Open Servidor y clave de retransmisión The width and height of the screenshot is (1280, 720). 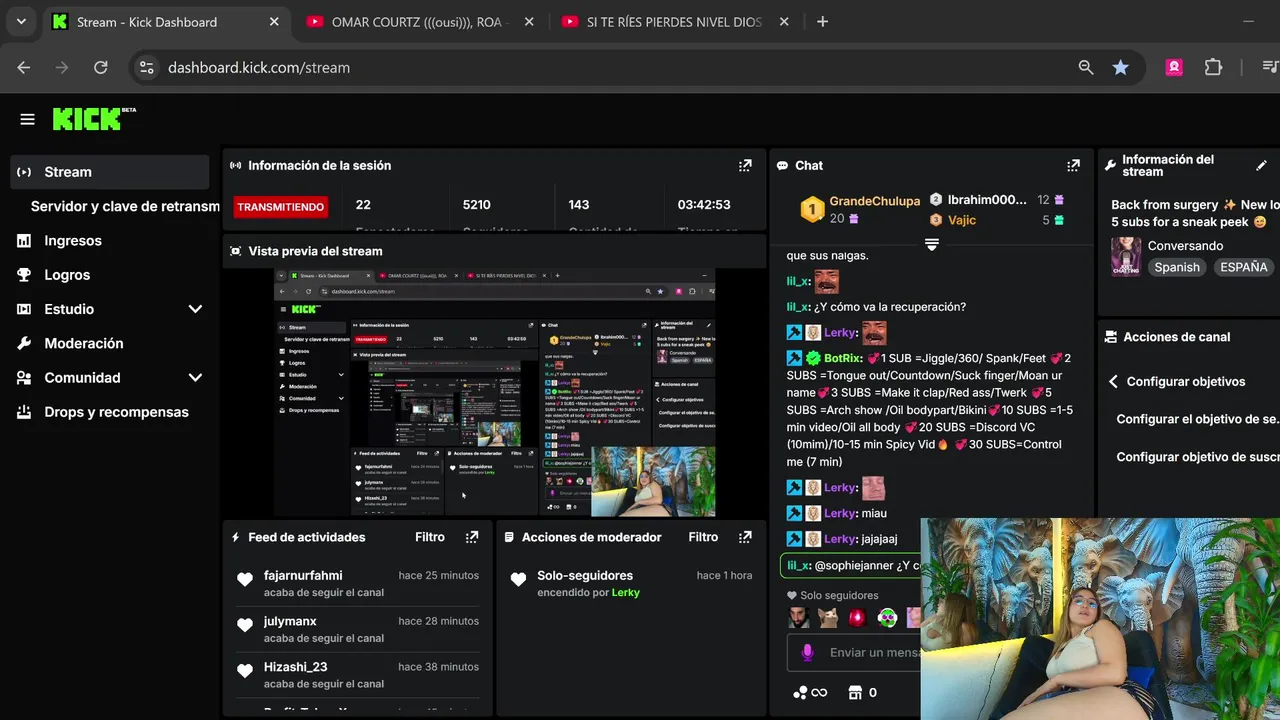tap(125, 206)
